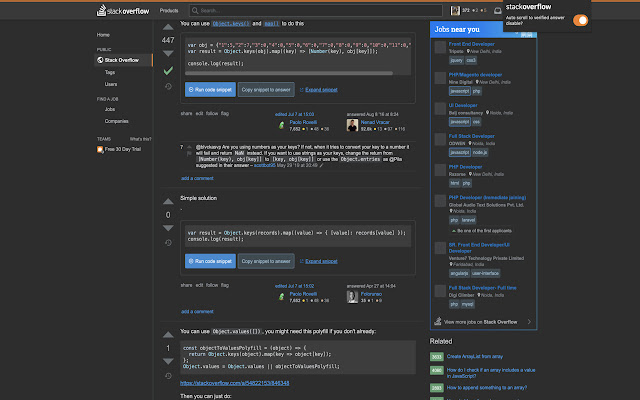The image size is (640, 400).
Task: Open Nenad Vracar's profile name link
Action: click(x=375, y=122)
